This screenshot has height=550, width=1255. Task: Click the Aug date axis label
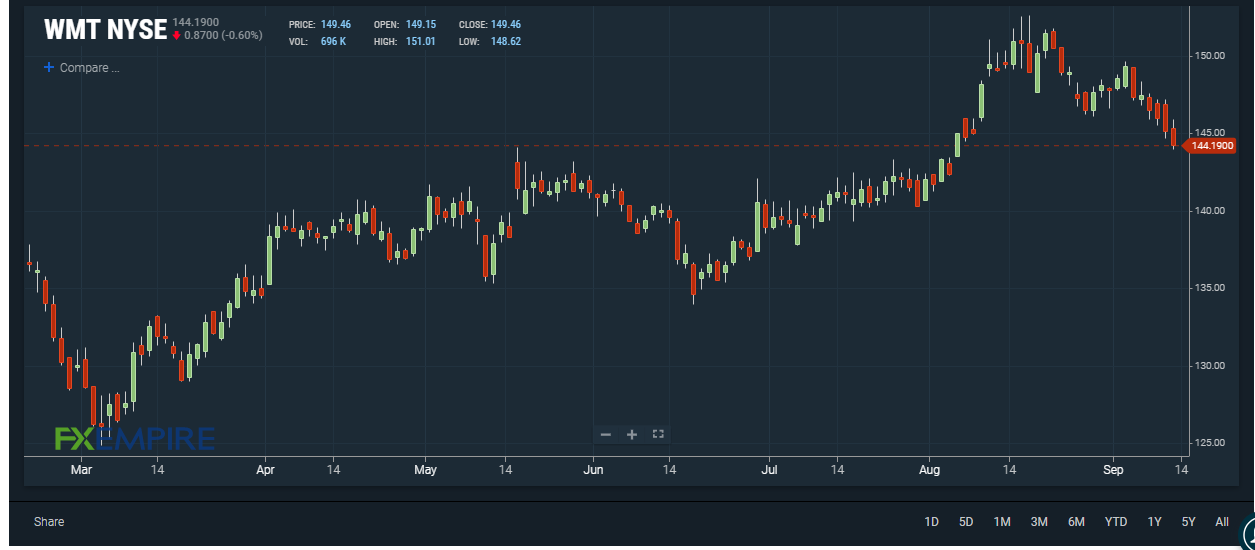930,469
